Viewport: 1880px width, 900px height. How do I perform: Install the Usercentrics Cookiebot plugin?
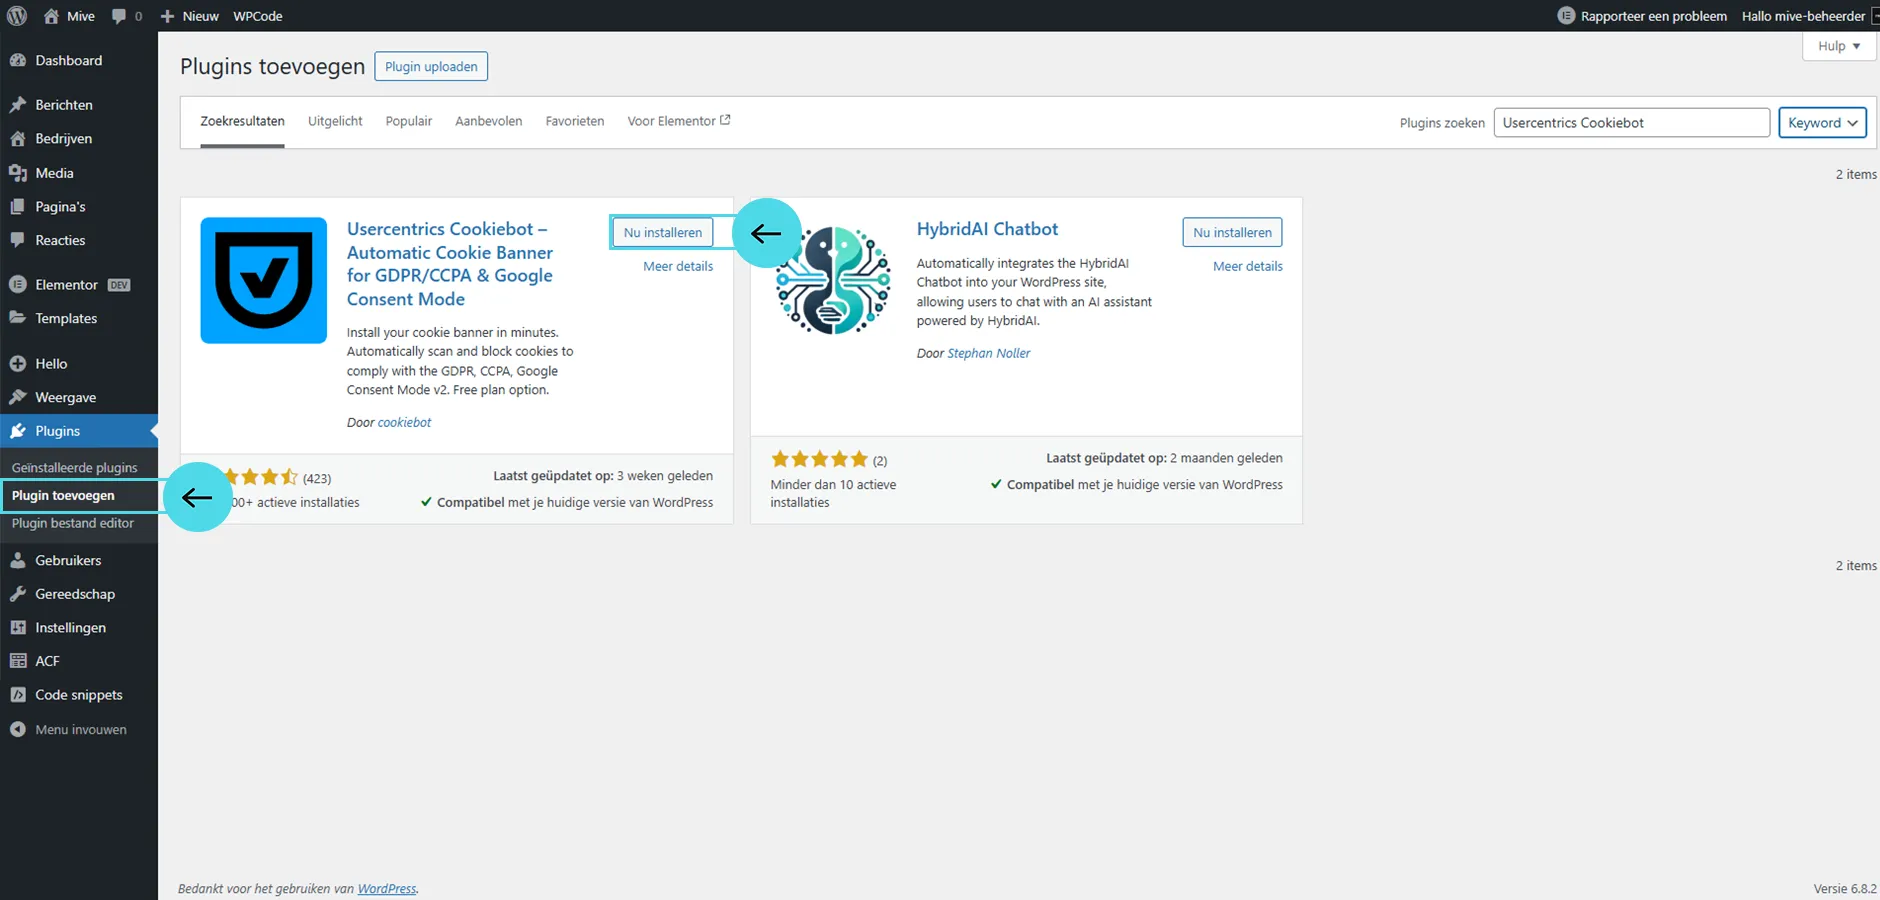click(662, 233)
